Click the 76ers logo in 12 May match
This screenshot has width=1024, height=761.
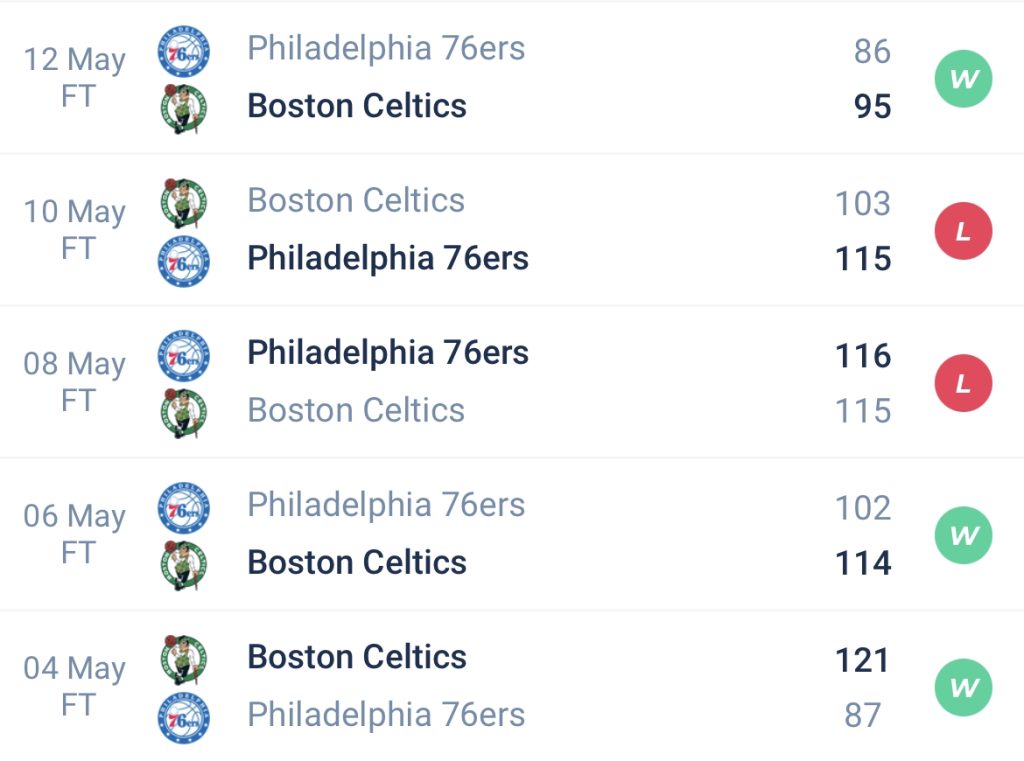(x=184, y=51)
